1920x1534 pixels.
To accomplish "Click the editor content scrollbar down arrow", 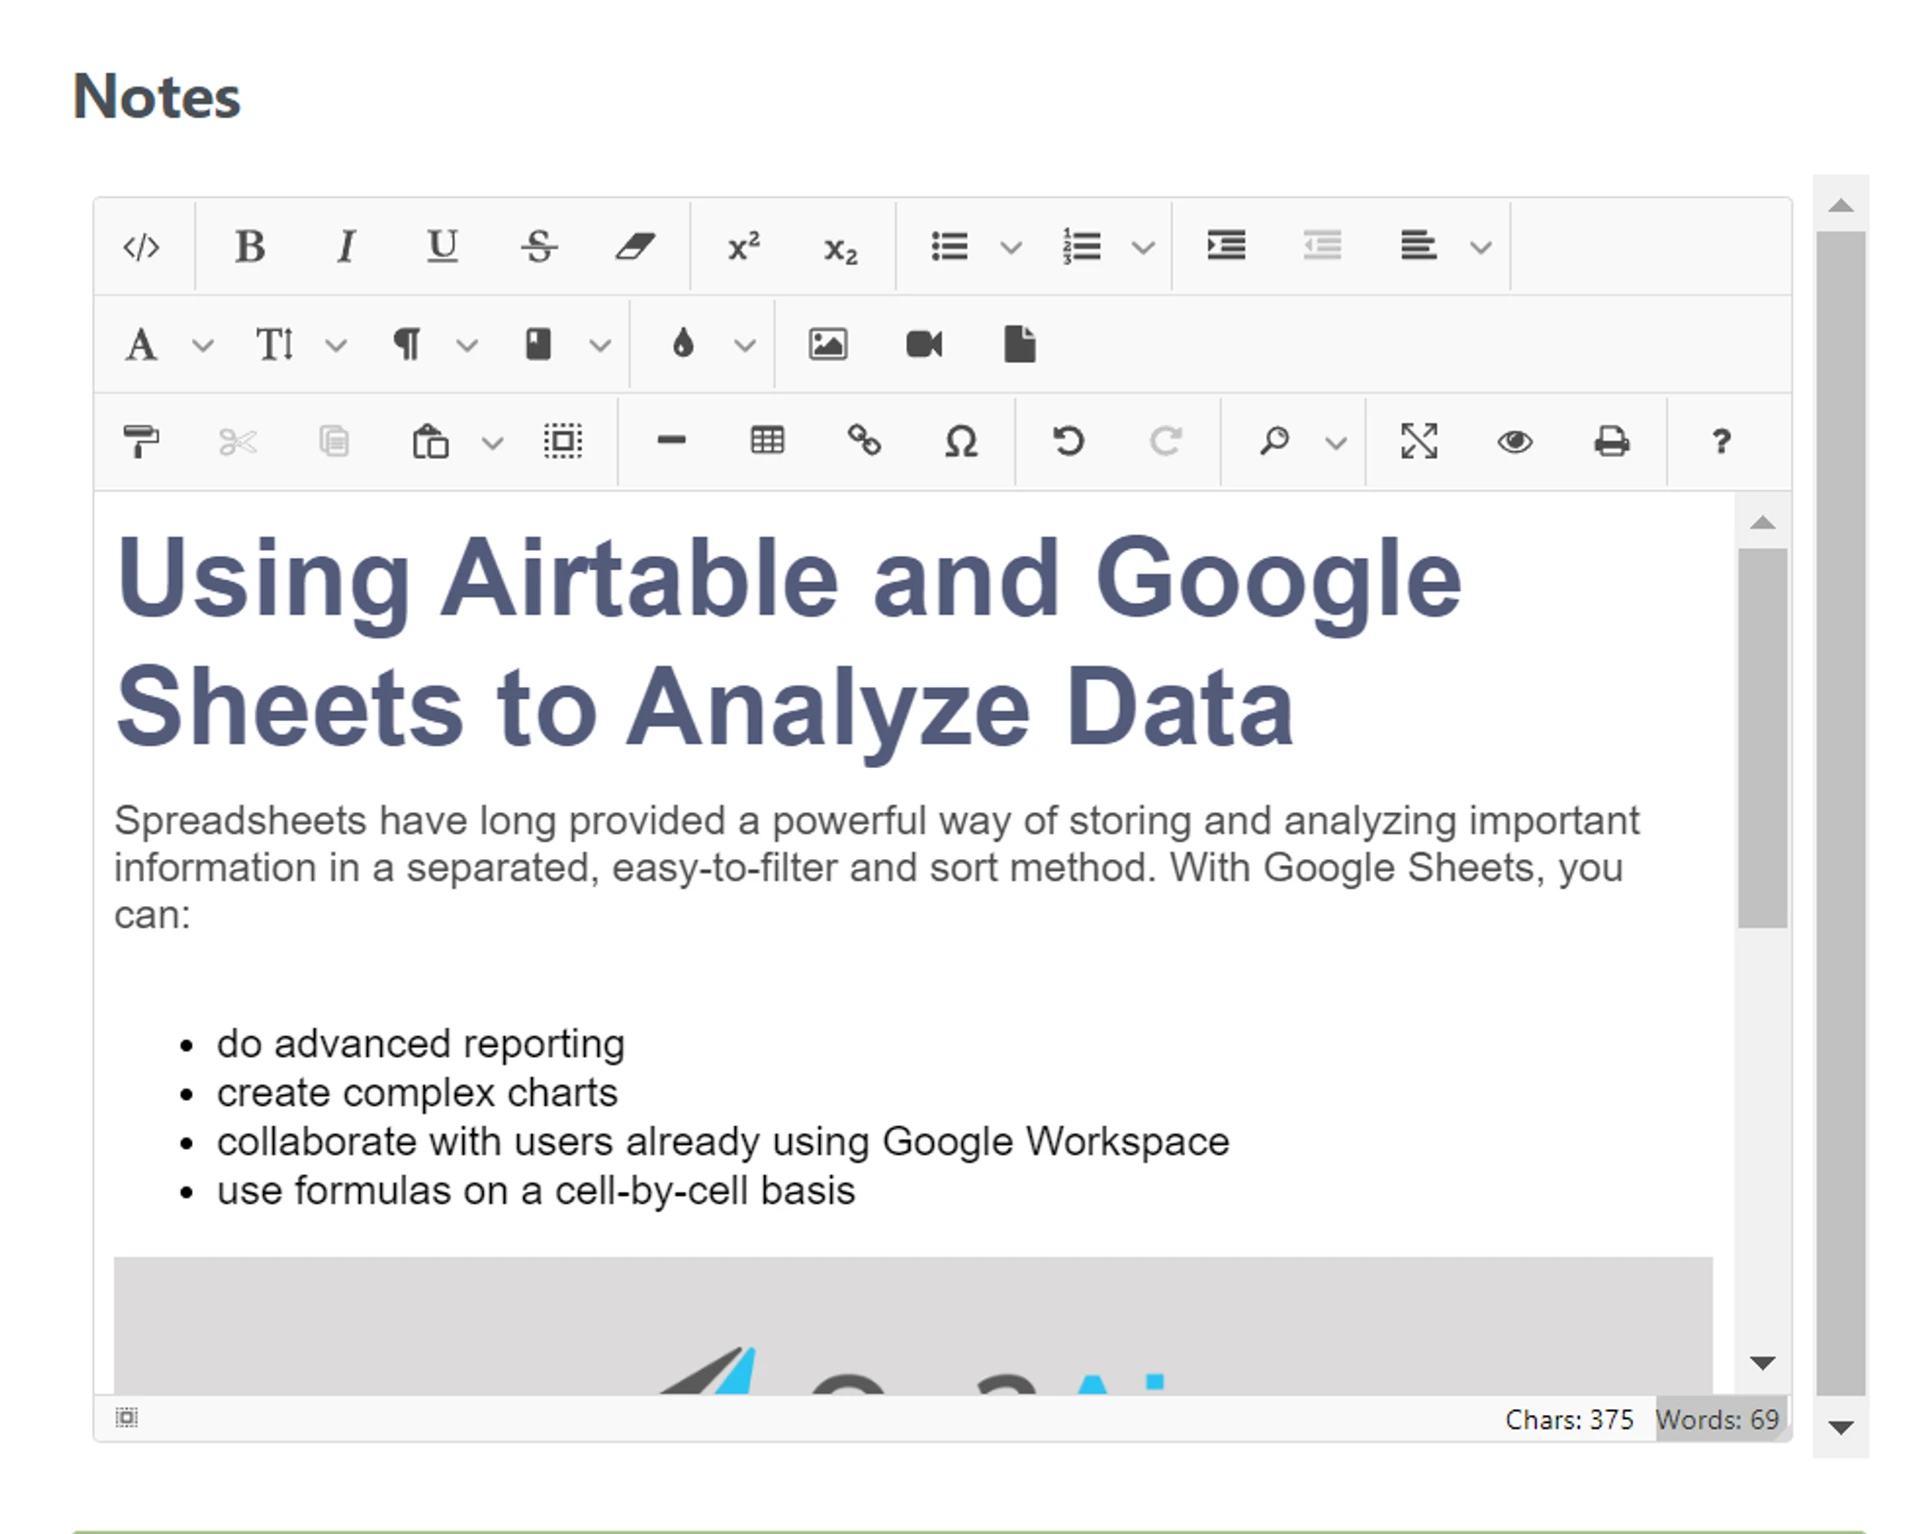I will (1762, 1362).
